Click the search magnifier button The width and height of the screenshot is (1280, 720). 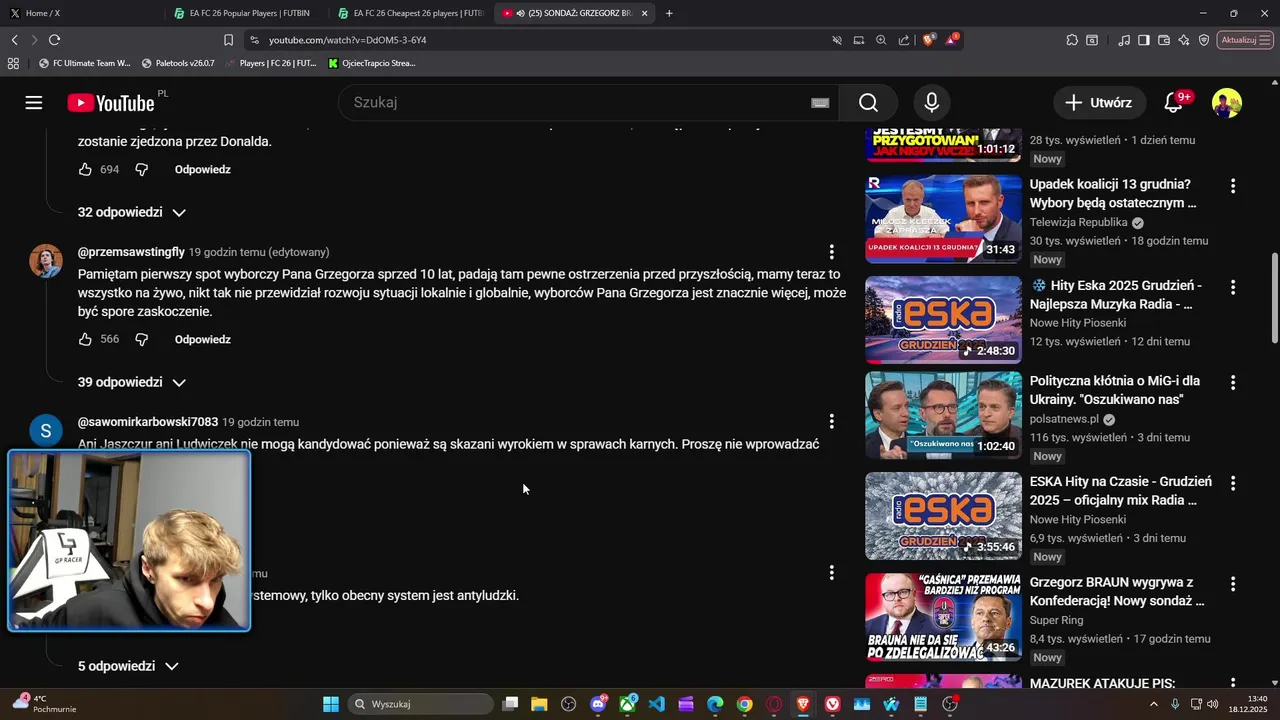tap(868, 103)
